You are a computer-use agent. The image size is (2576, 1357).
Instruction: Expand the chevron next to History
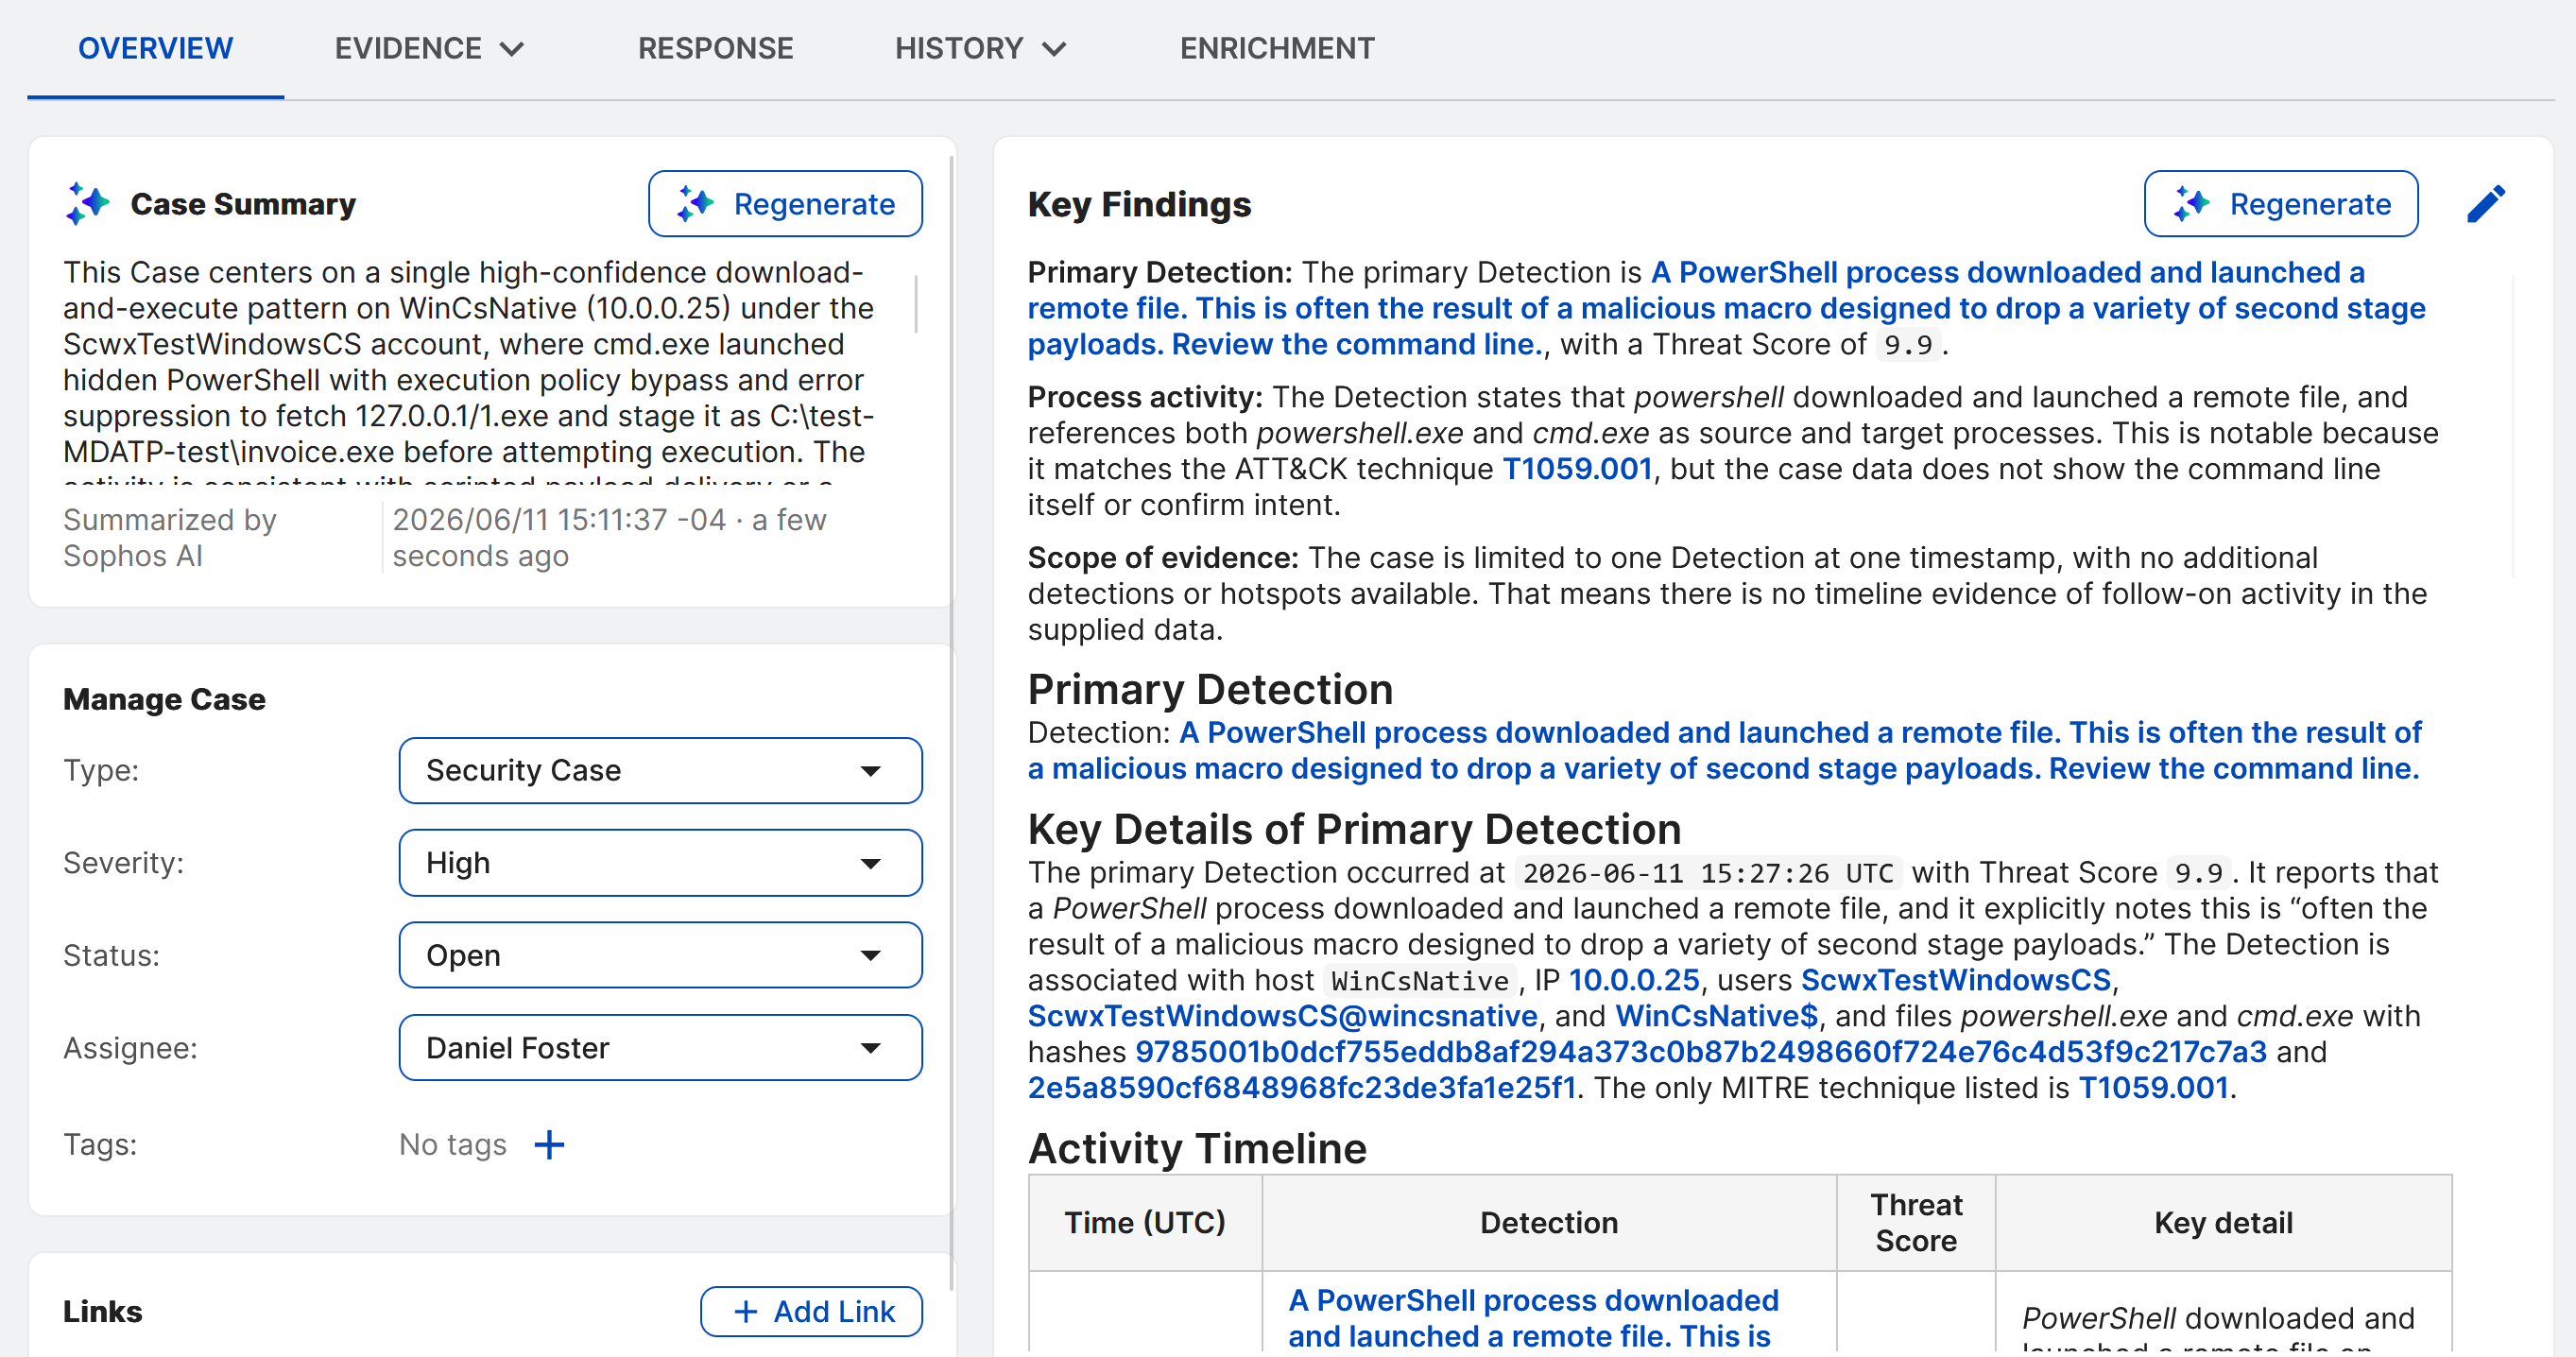tap(1054, 49)
